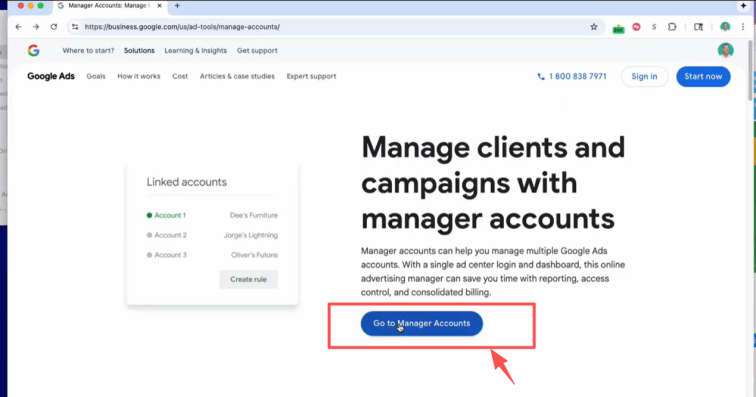Open site information icon in address bar
The width and height of the screenshot is (756, 397).
point(75,27)
